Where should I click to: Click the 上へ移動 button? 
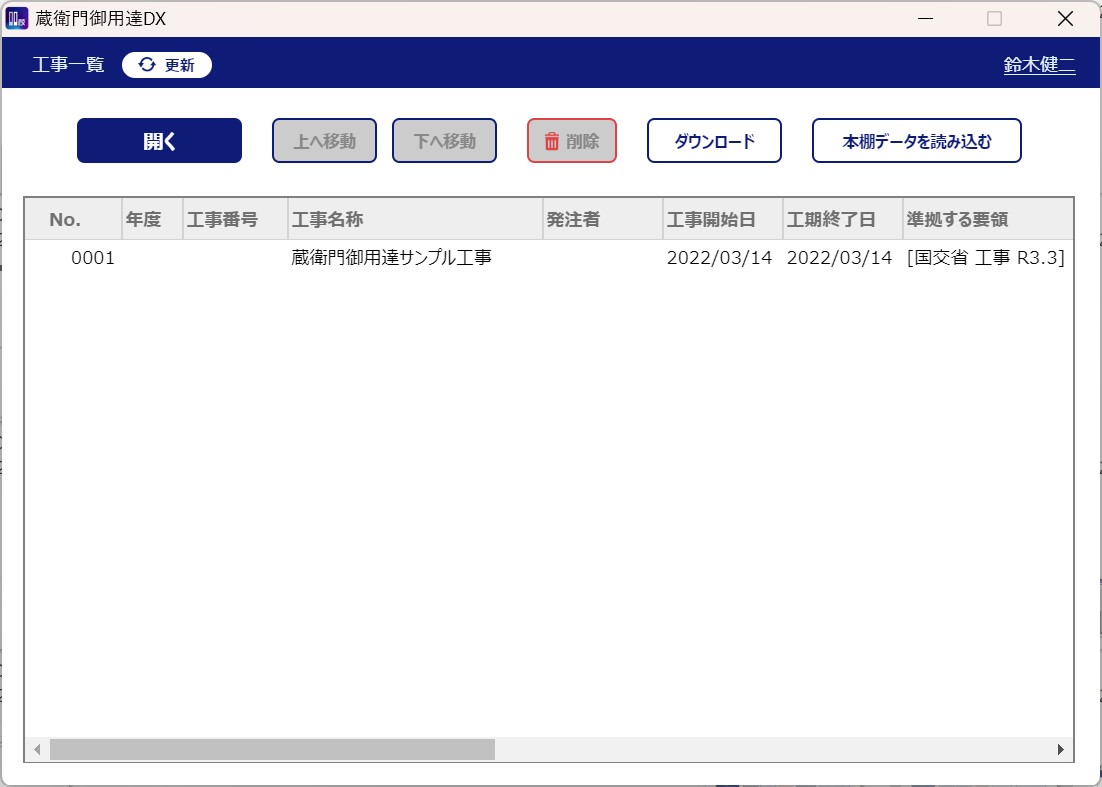[324, 141]
